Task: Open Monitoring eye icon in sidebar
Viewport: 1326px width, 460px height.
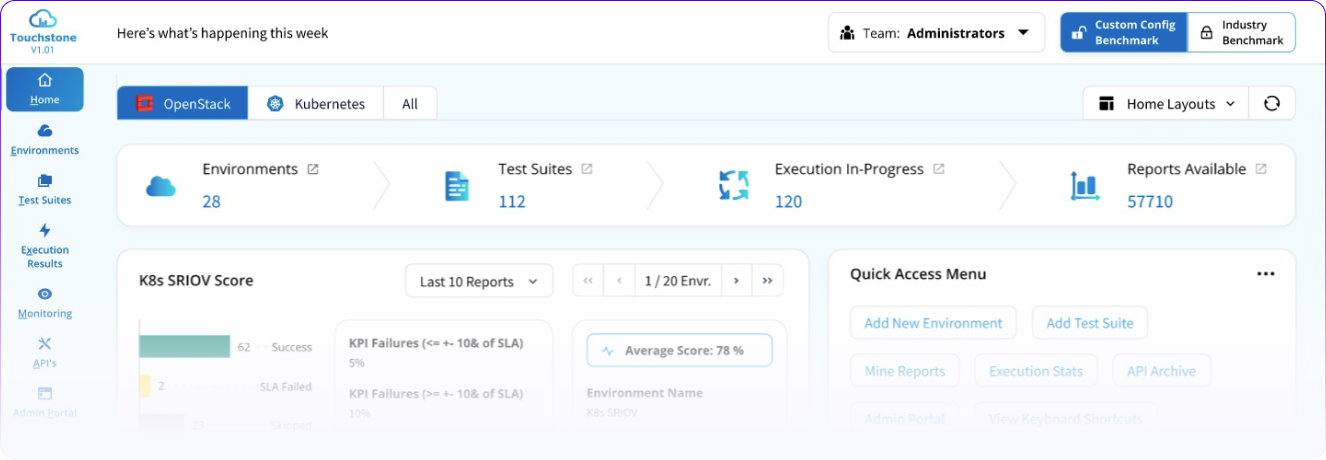Action: click(44, 294)
